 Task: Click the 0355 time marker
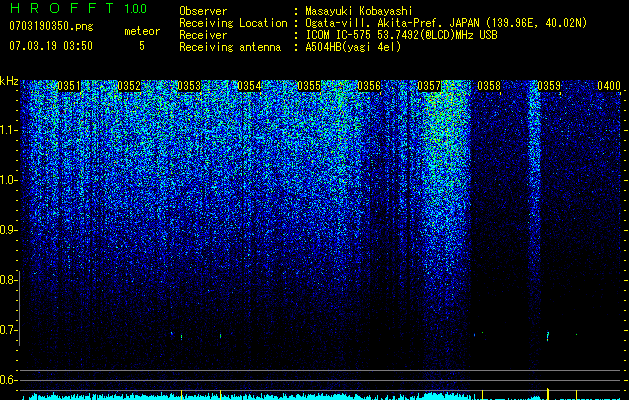tap(309, 86)
